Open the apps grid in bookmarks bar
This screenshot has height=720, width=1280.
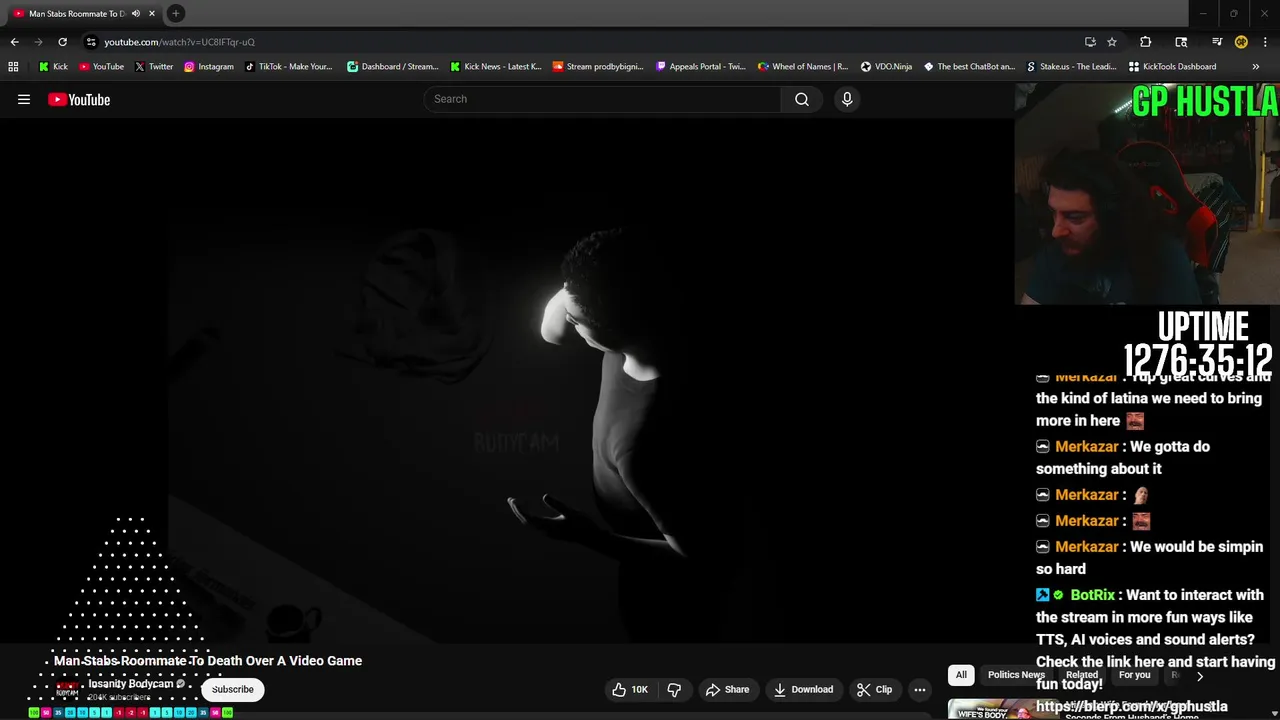point(13,67)
